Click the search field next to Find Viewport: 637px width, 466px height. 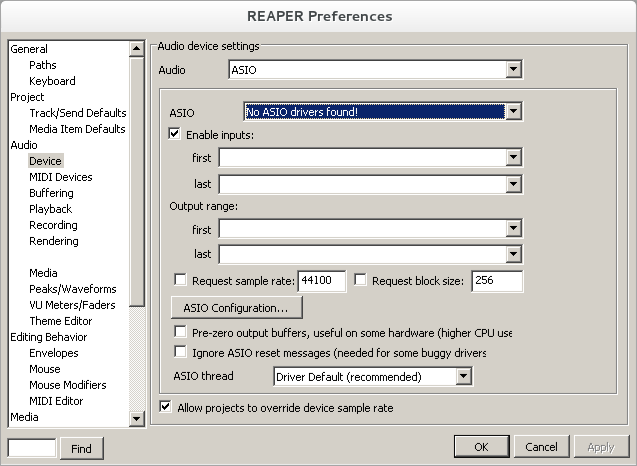32,448
